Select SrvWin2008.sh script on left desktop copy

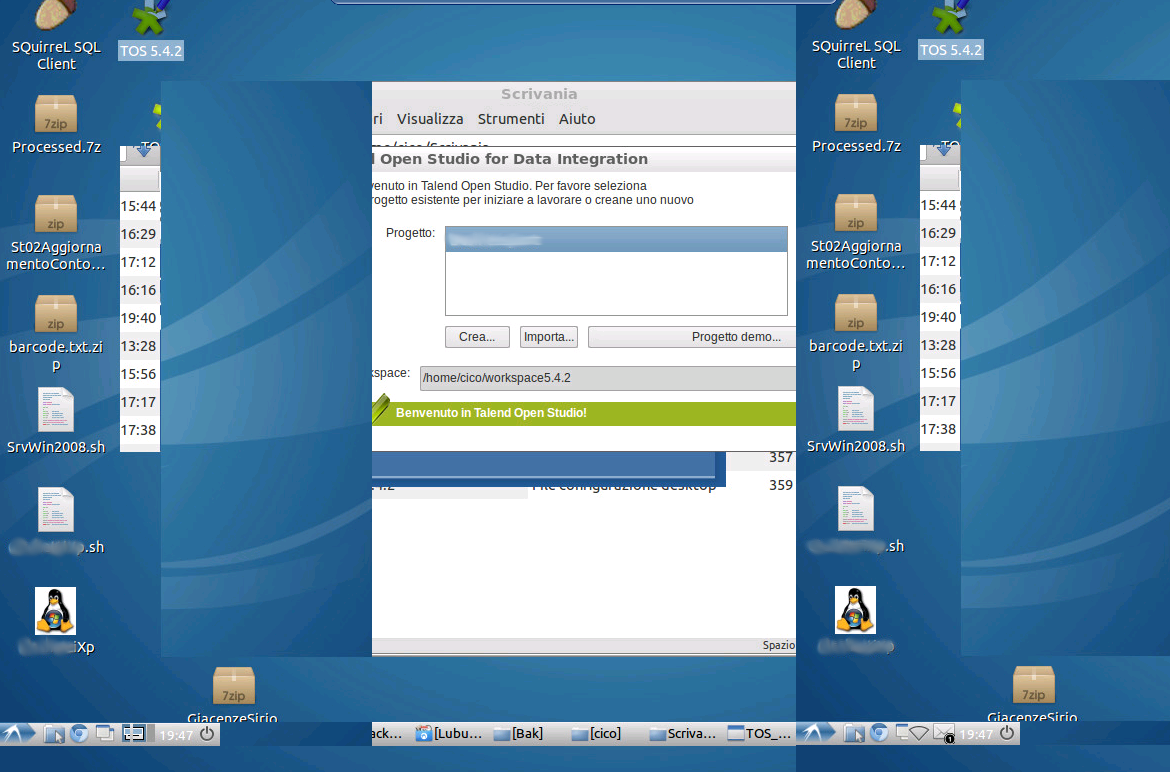pos(56,421)
